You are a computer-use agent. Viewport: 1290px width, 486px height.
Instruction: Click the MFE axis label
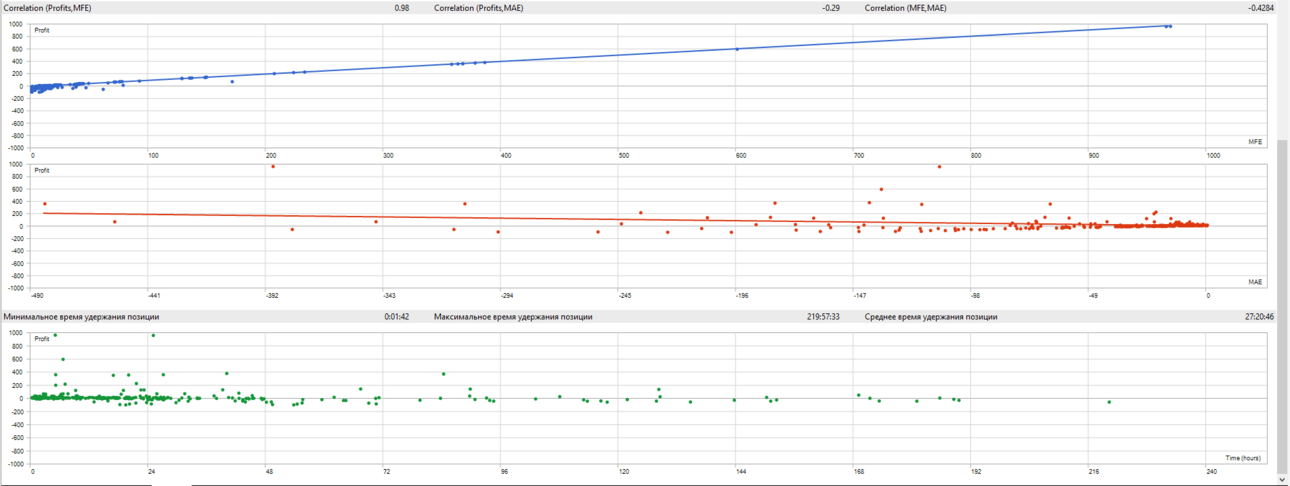[x=1254, y=140]
